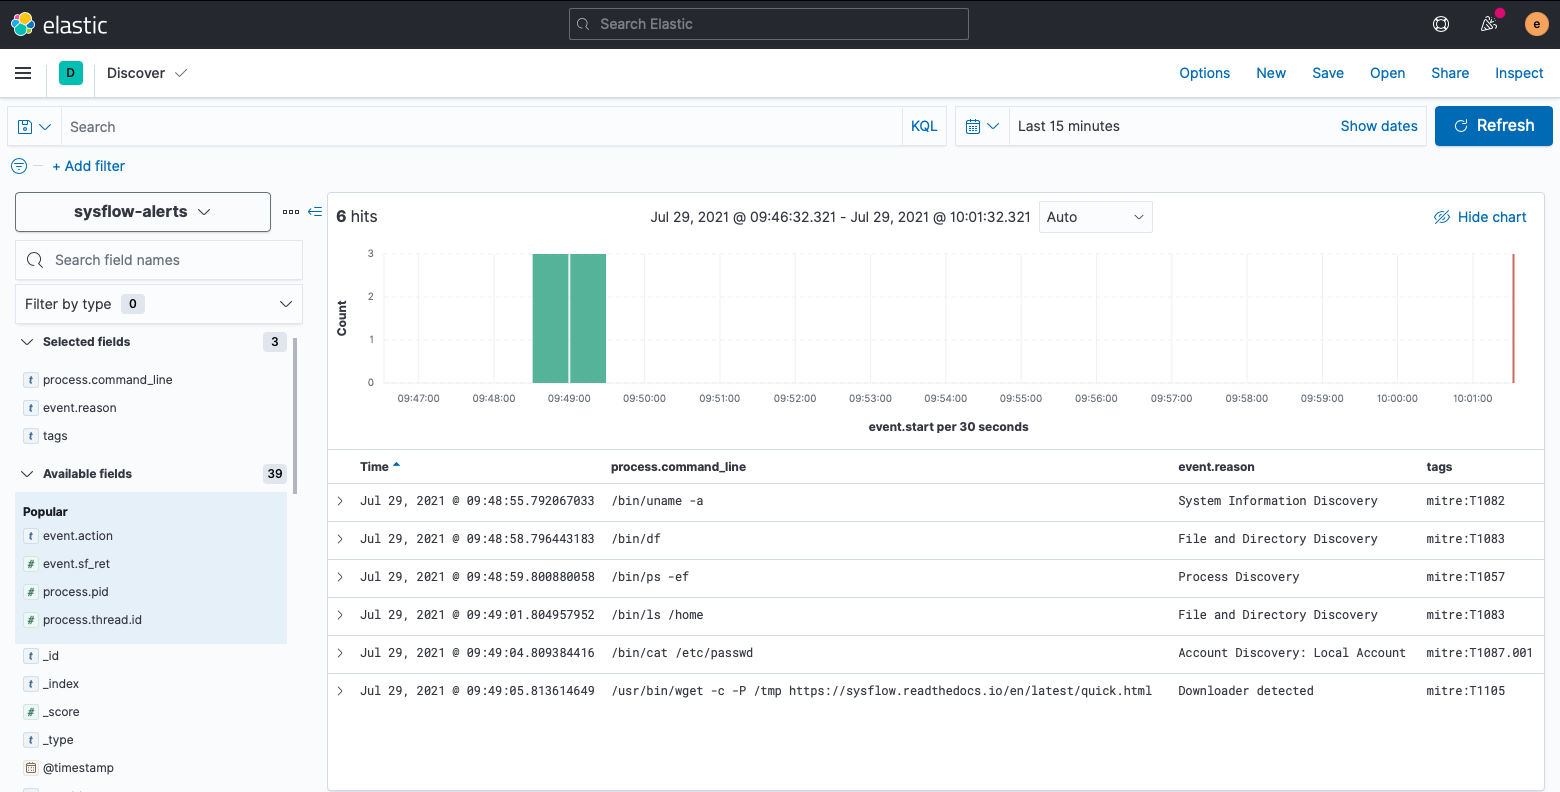Click Save in the top menu

pos(1328,73)
